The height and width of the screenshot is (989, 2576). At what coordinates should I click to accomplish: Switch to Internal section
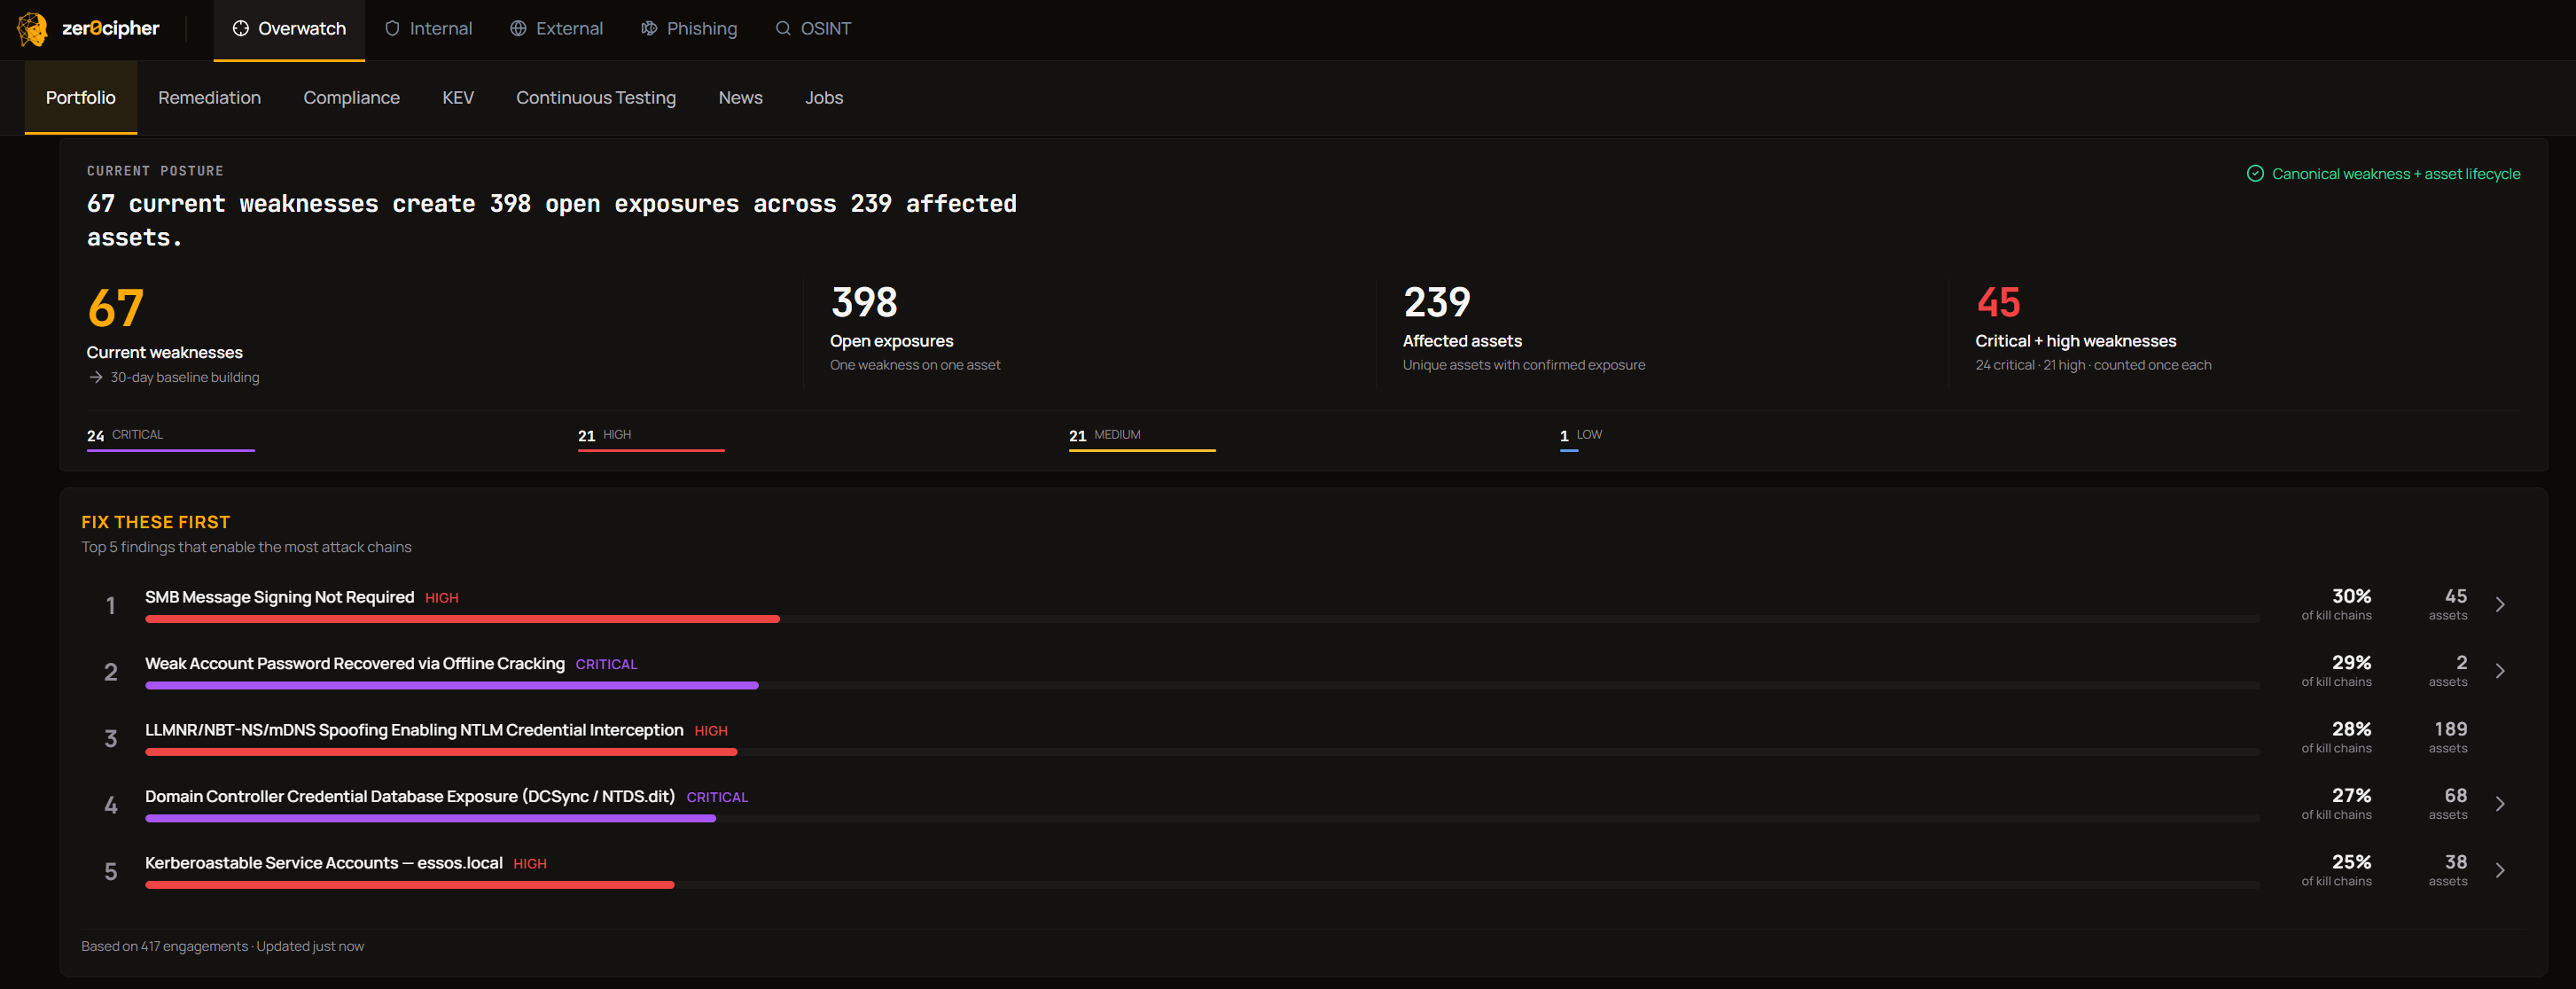[x=428, y=29]
